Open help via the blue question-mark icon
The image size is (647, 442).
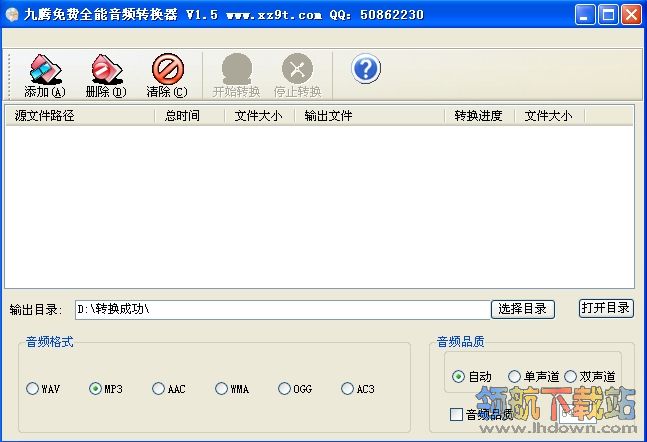366,69
